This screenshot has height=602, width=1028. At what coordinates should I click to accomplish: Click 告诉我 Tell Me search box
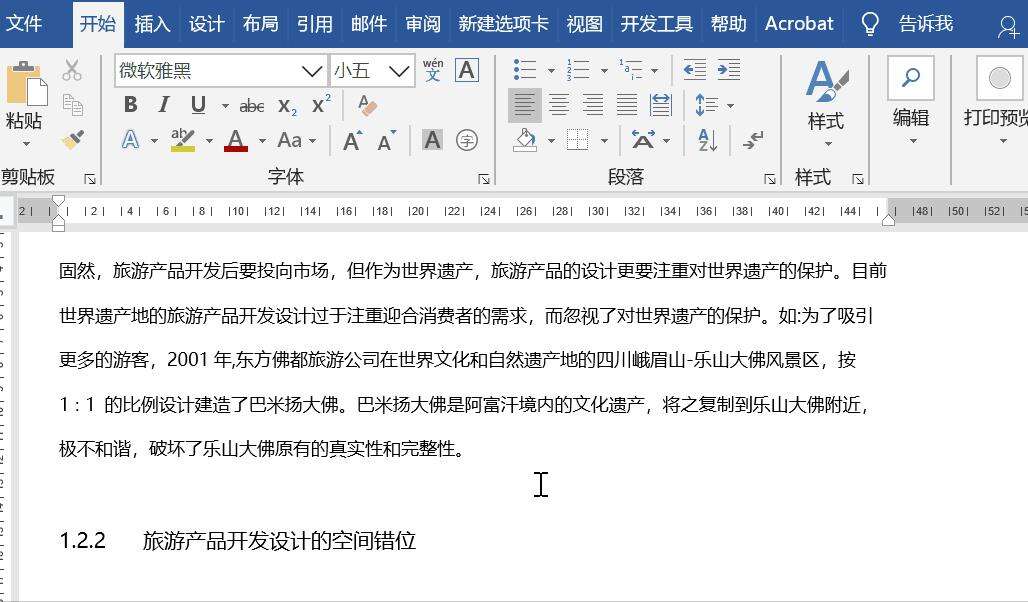click(926, 24)
